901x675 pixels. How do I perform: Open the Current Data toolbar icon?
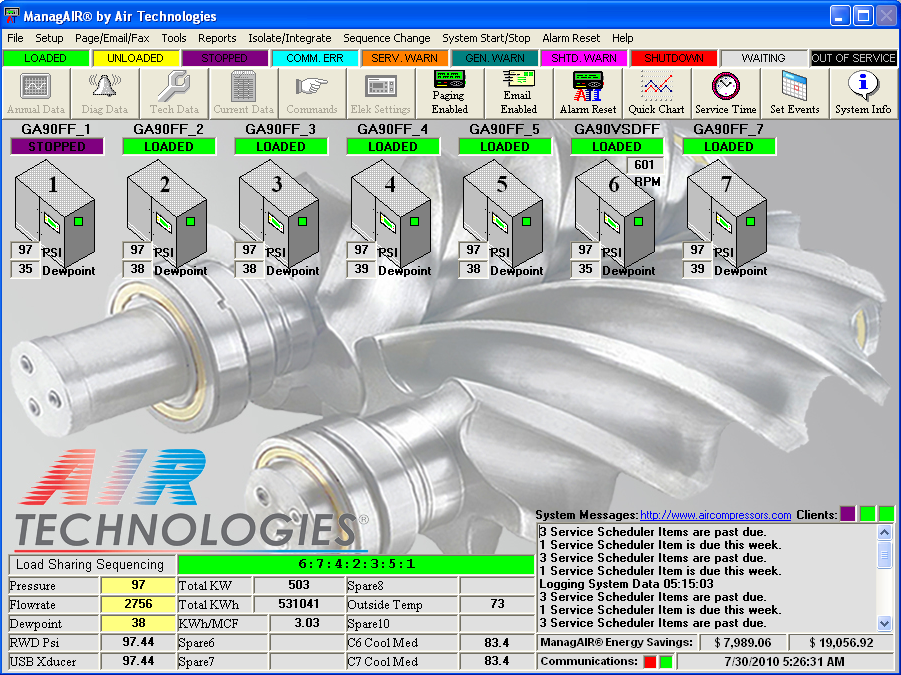click(x=243, y=93)
